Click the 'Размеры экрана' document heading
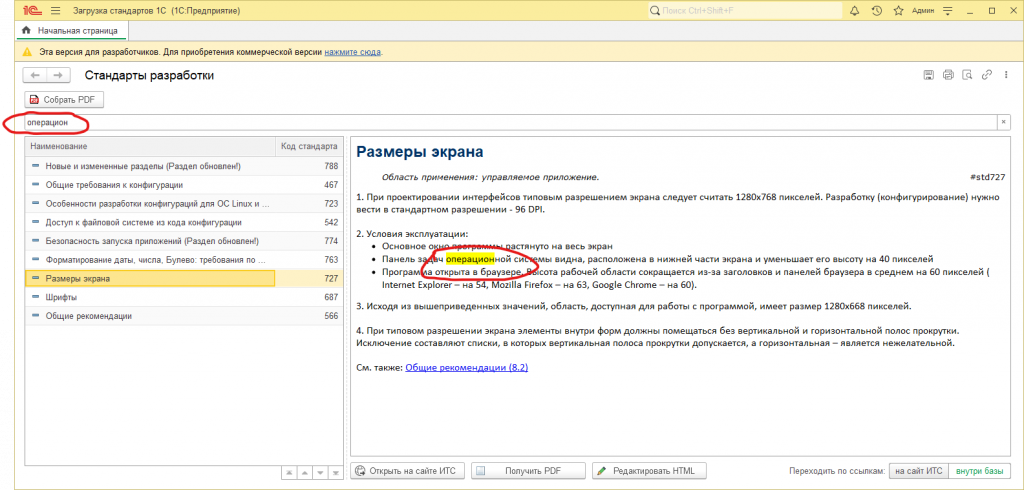The width and height of the screenshot is (1024, 490). pos(420,152)
